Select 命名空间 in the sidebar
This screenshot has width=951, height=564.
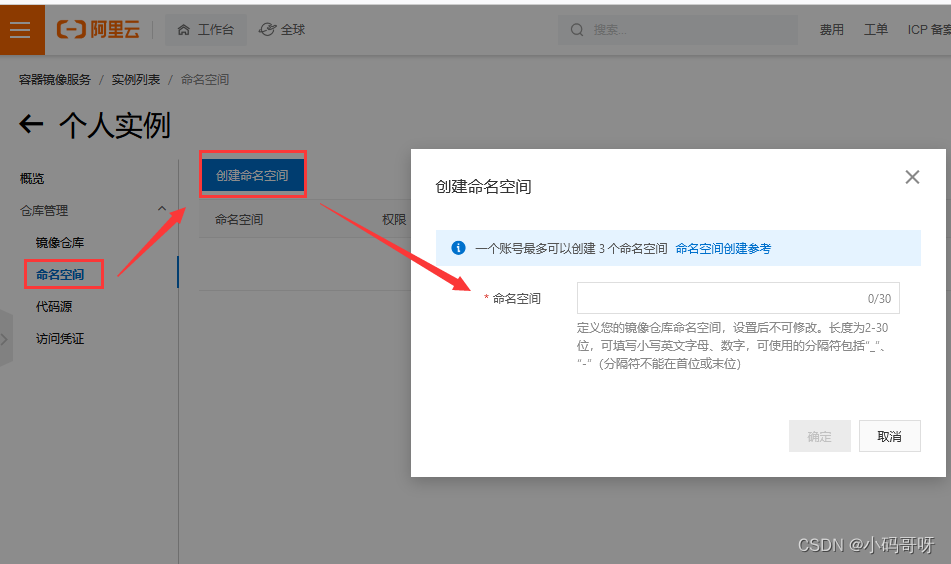(x=60, y=275)
